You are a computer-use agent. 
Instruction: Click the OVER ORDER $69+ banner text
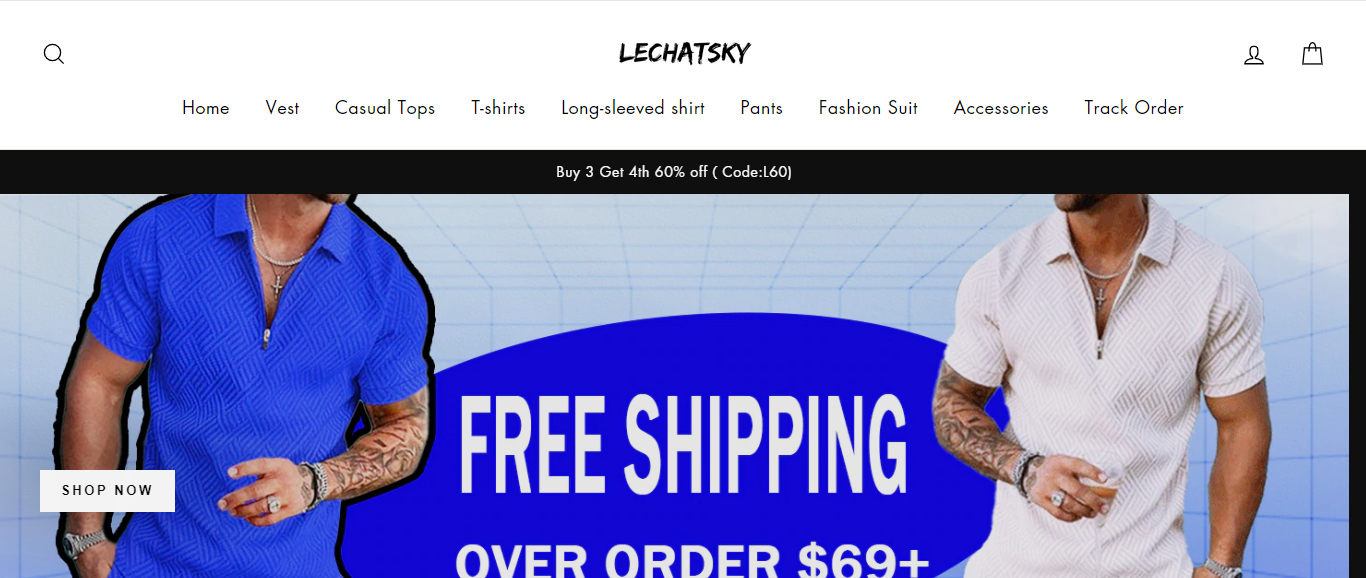pyautogui.click(x=692, y=560)
